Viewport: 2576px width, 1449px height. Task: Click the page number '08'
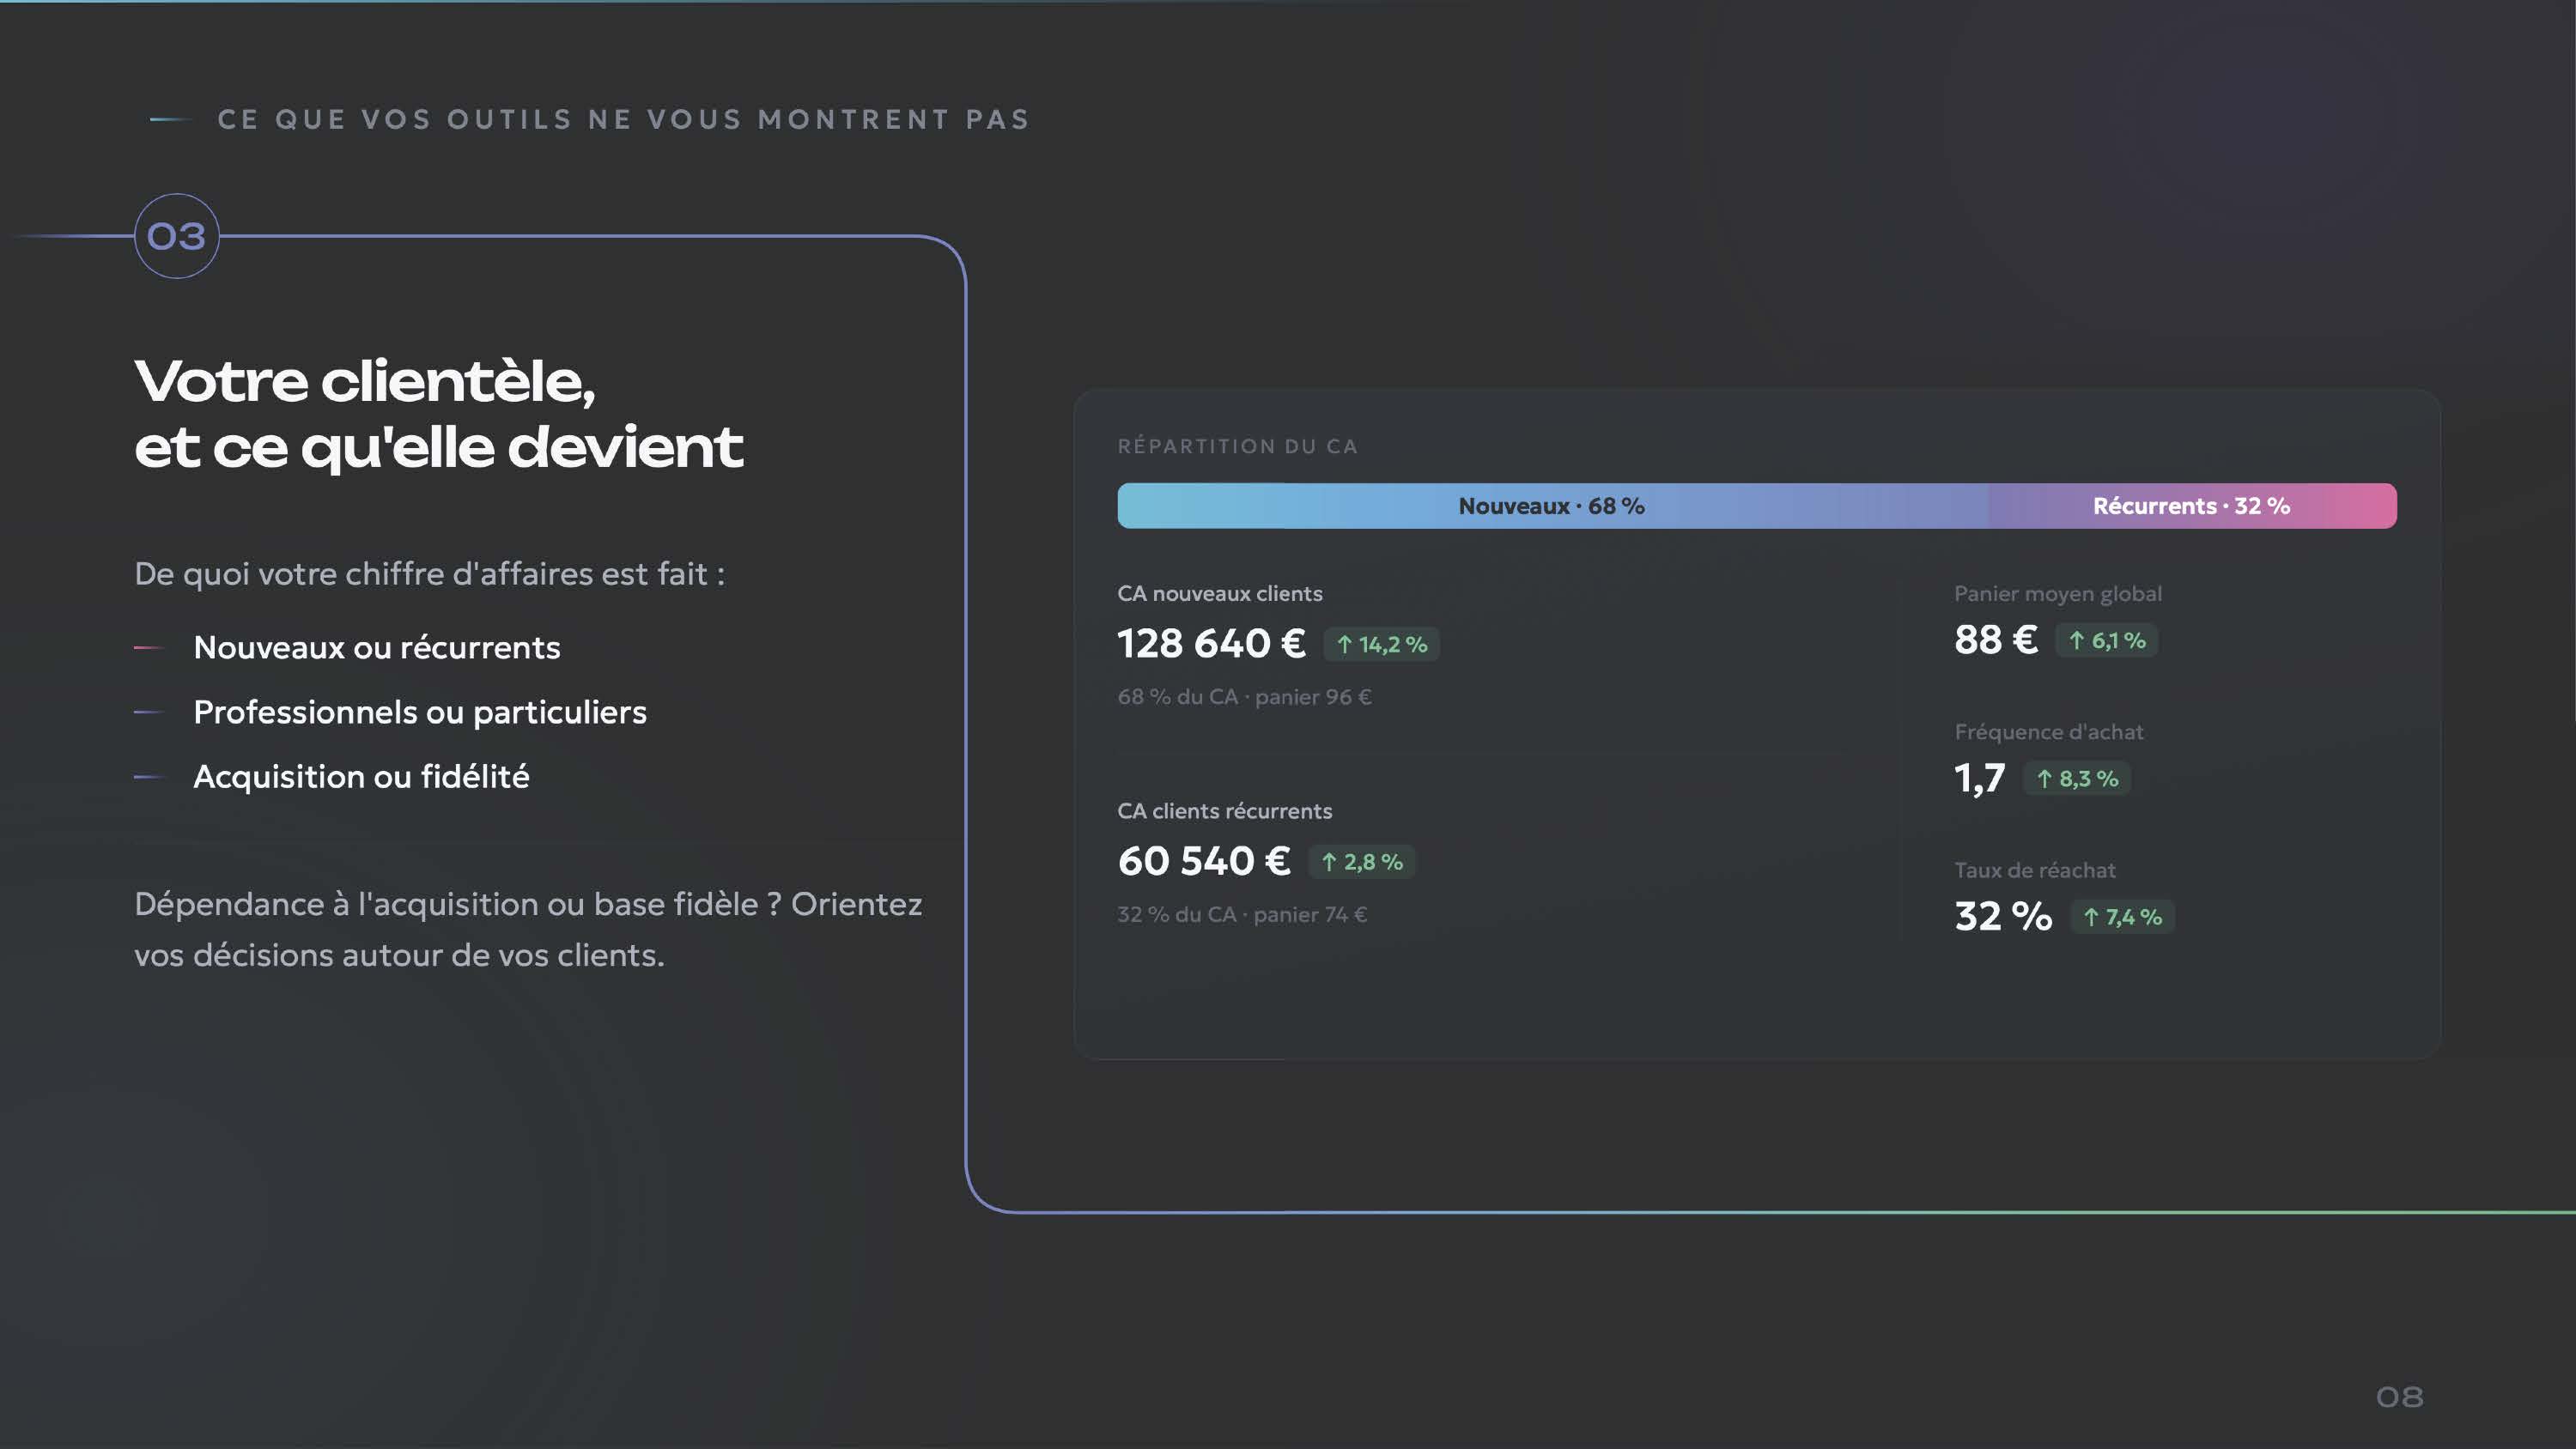(x=2400, y=1397)
